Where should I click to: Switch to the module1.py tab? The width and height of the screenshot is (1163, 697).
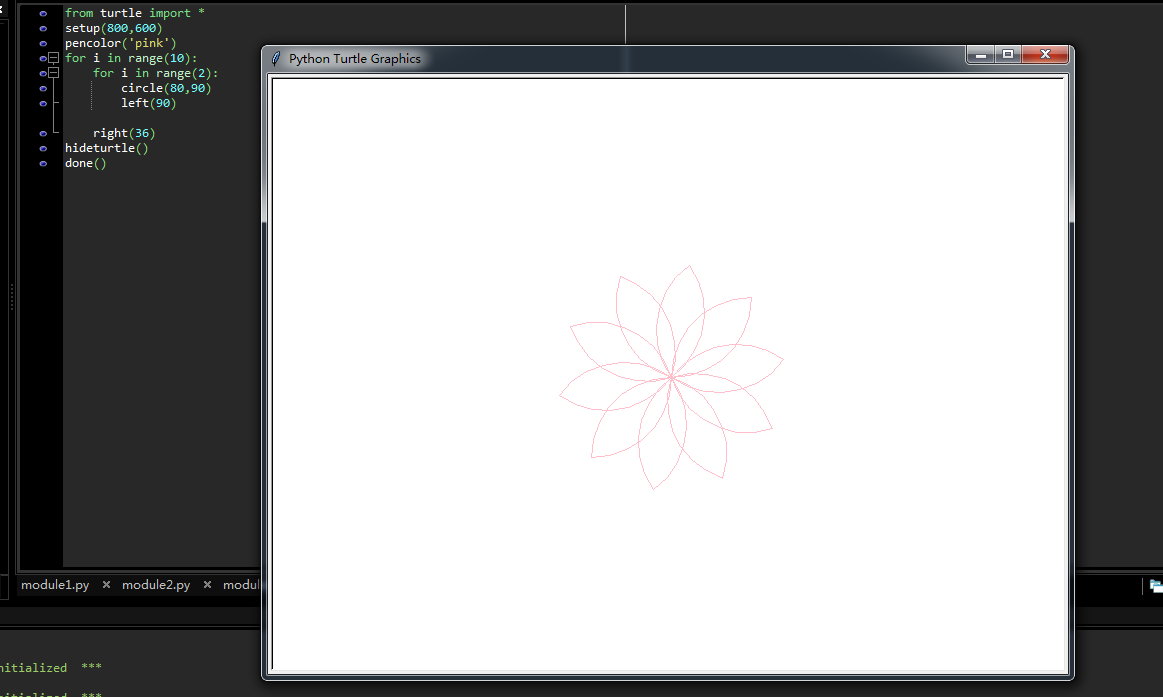click(x=55, y=585)
